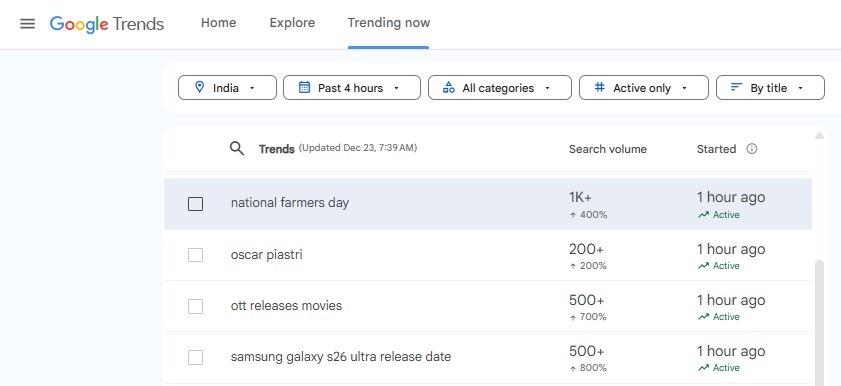Click the up arrow next to 800%
The height and width of the screenshot is (386, 841).
coord(573,368)
